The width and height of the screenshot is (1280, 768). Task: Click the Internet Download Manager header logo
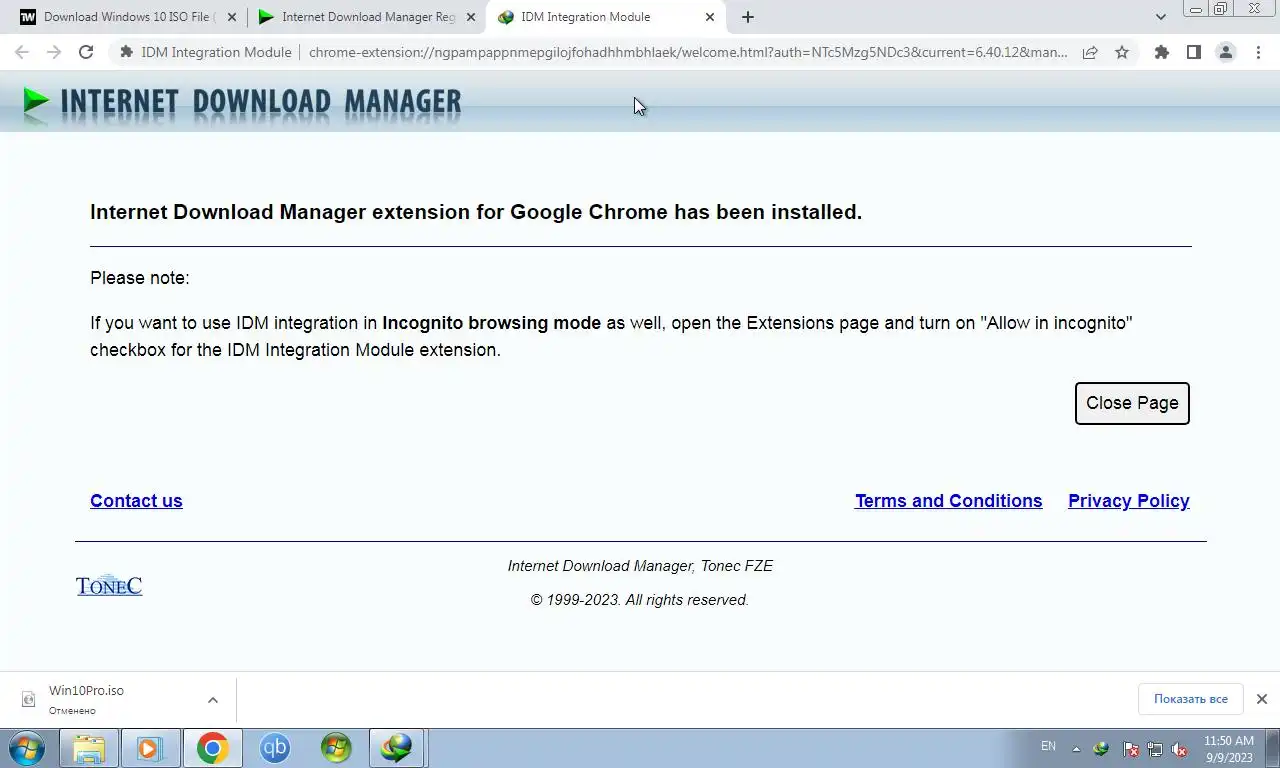click(242, 102)
